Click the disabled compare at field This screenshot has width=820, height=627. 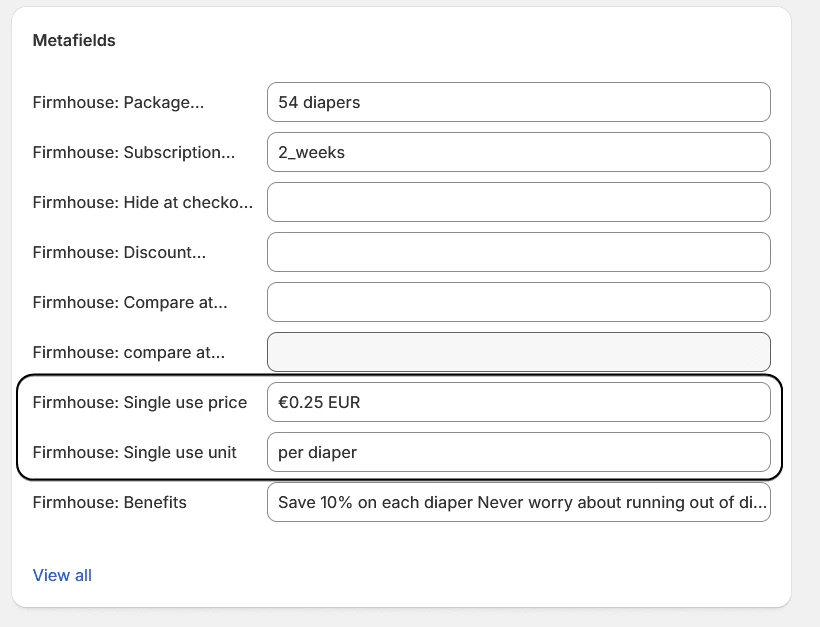point(518,351)
